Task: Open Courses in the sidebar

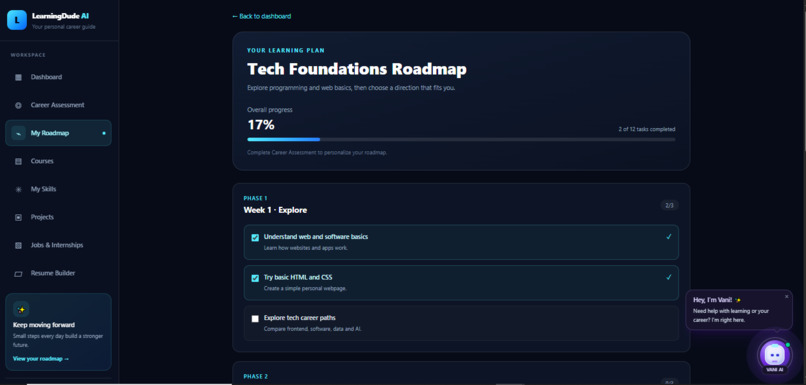Action: coord(58,161)
